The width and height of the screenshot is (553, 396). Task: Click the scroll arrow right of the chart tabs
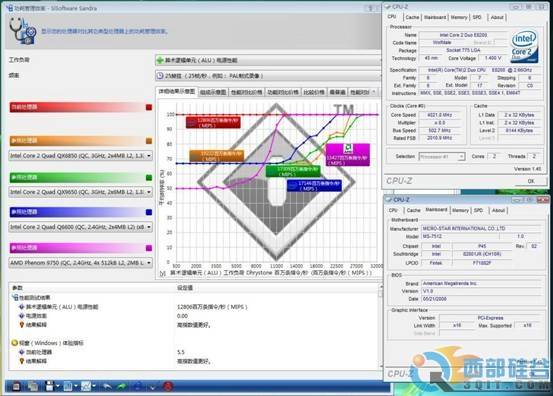374,92
